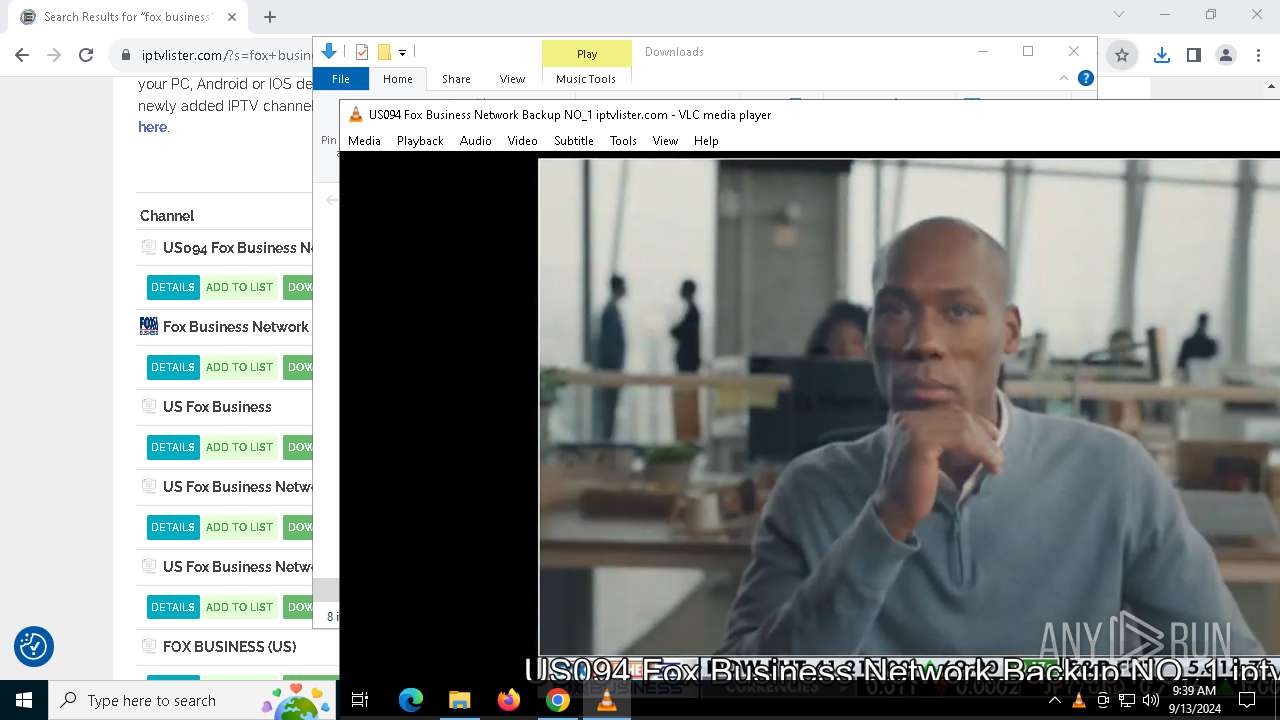1280x720 pixels.
Task: Open volume control in system tray
Action: [x=1151, y=701]
